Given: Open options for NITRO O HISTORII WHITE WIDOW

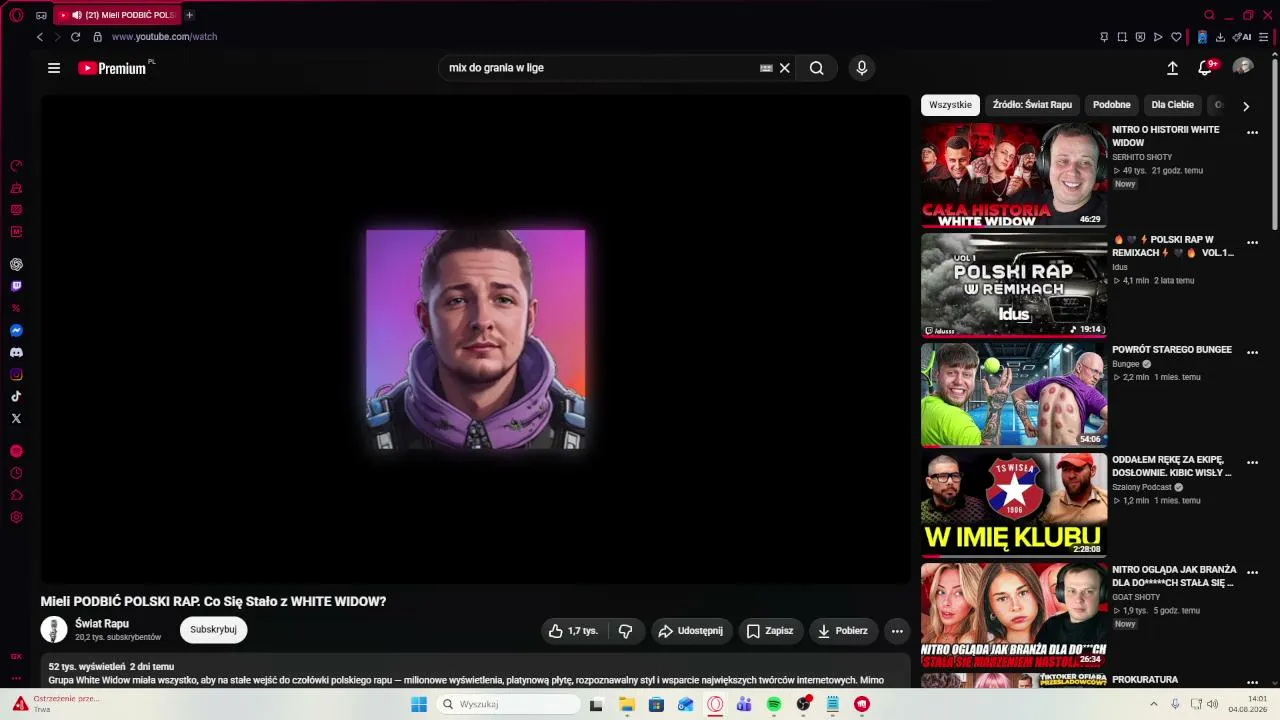Looking at the screenshot, I should [x=1252, y=132].
